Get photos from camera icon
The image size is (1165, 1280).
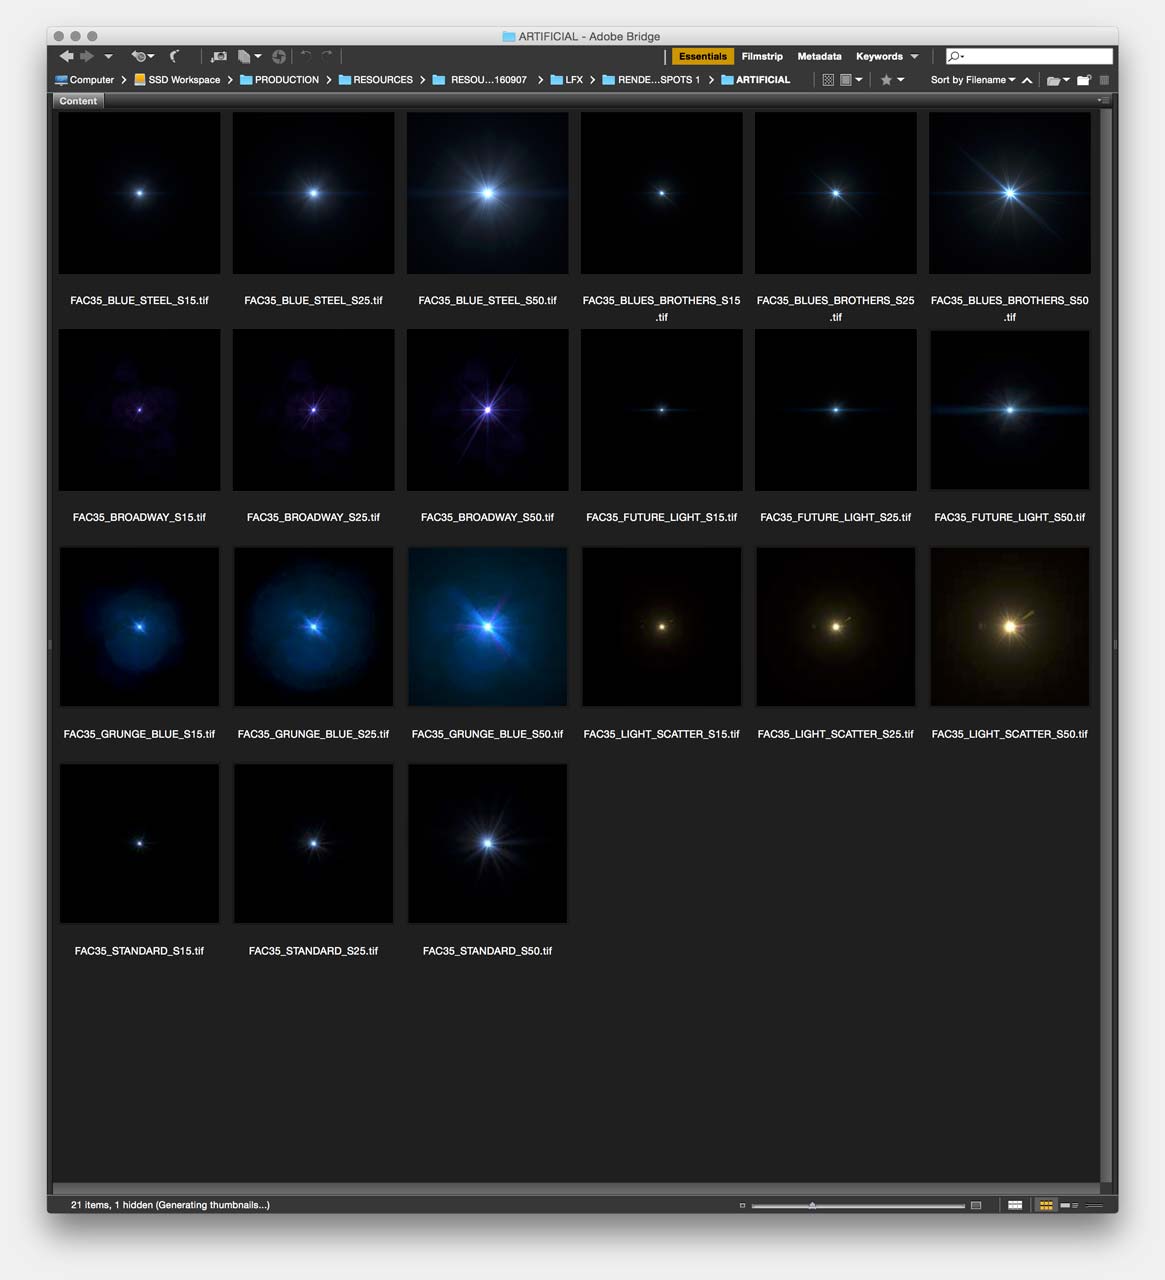click(219, 57)
